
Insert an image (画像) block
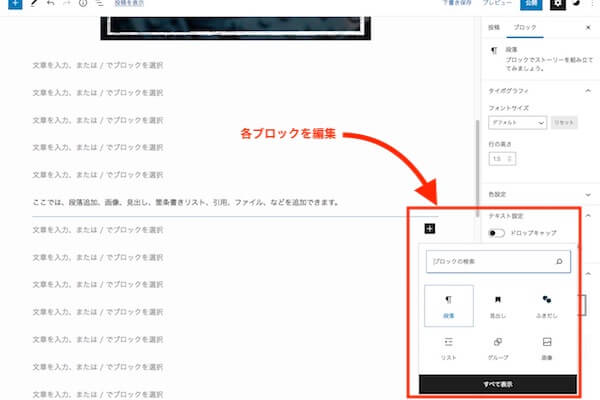[x=547, y=348]
